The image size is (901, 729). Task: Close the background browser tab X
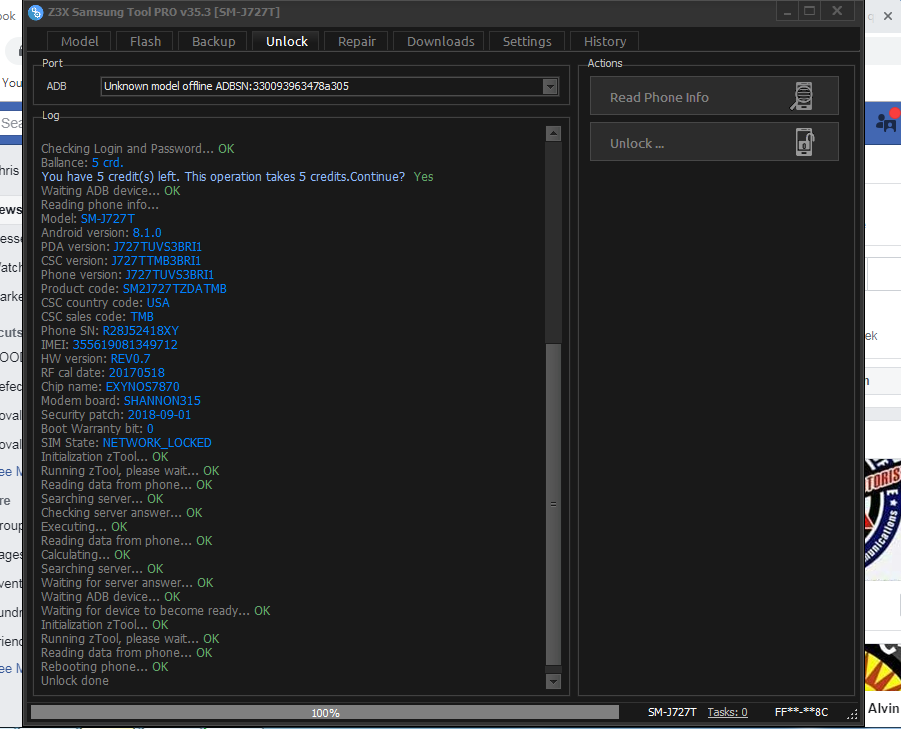(888, 16)
